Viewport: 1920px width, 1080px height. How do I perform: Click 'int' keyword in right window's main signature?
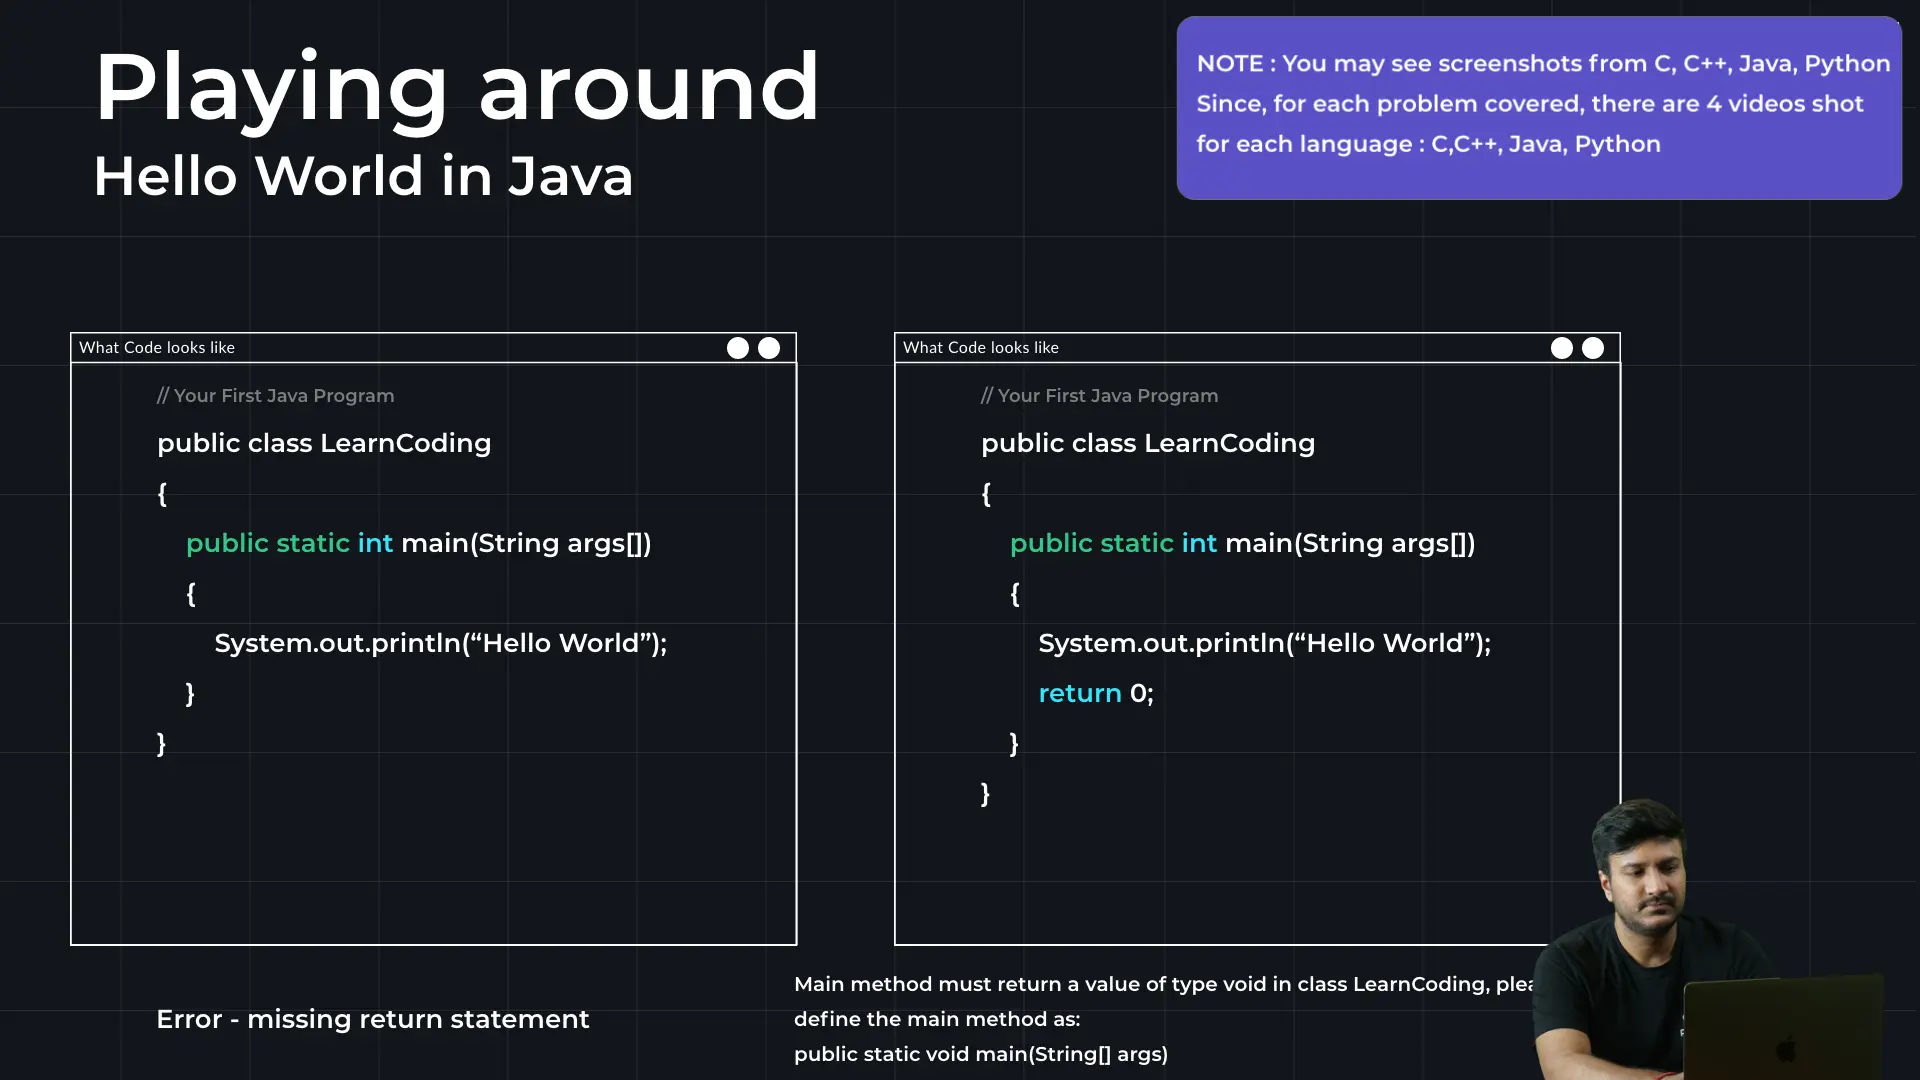point(1198,543)
